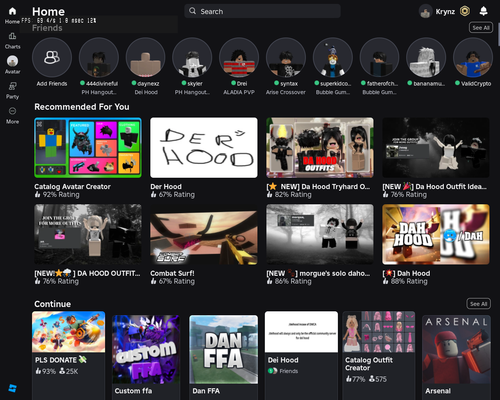Click 'PH Hangout' under 444divineful
The image size is (500, 400).
click(99, 92)
